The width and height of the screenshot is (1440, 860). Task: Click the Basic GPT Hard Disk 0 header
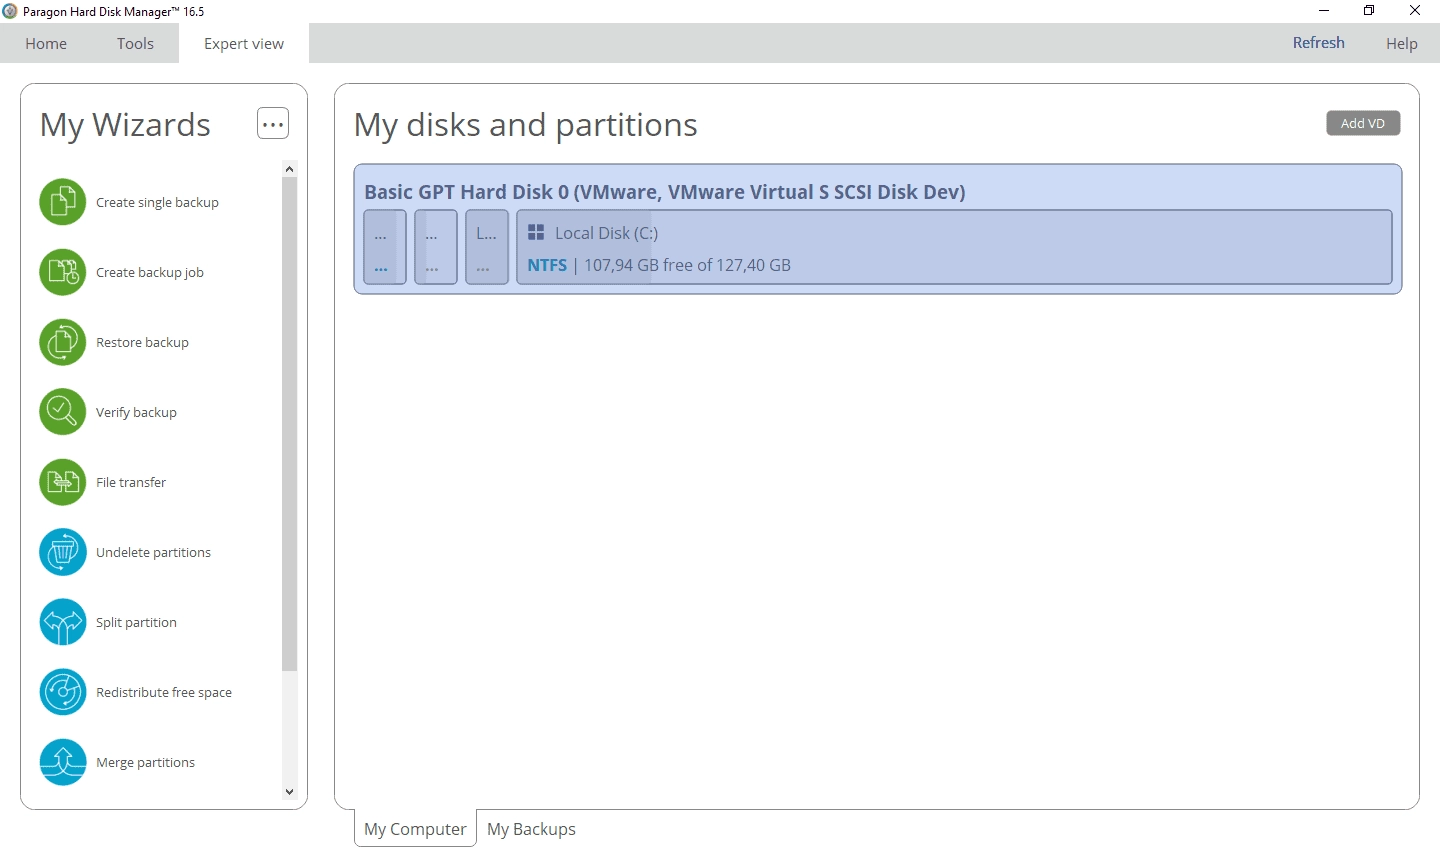point(665,192)
